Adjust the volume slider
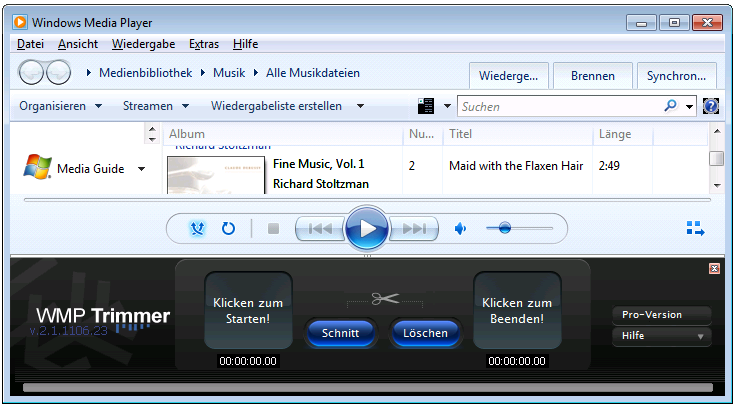Screen dimensions: 734x408 [x=520, y=228]
